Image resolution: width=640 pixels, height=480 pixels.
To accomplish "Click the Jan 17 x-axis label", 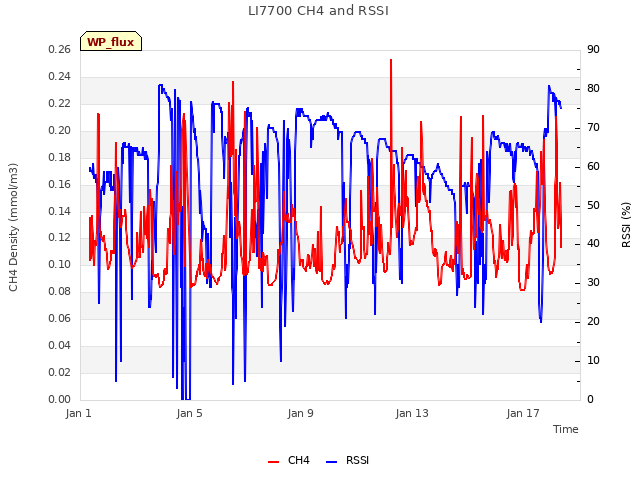I will tap(523, 413).
